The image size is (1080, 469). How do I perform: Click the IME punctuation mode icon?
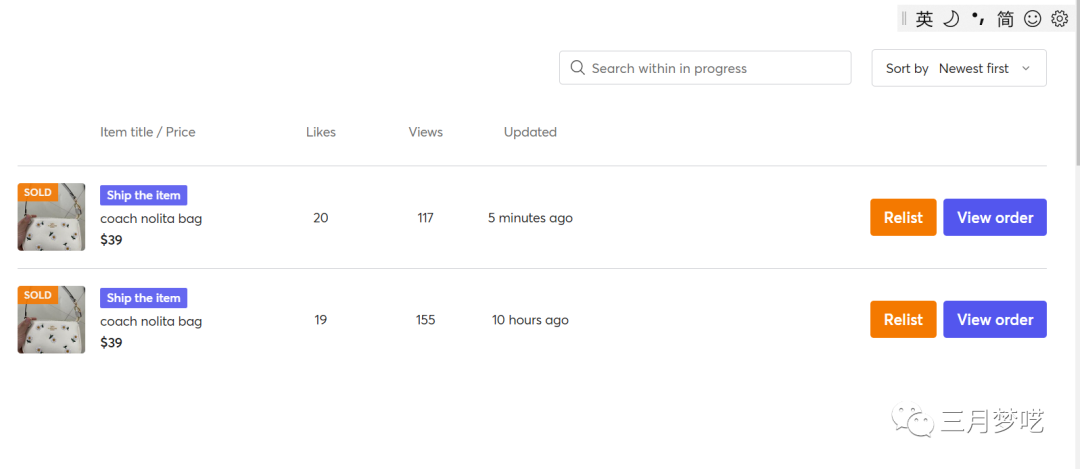click(x=978, y=19)
